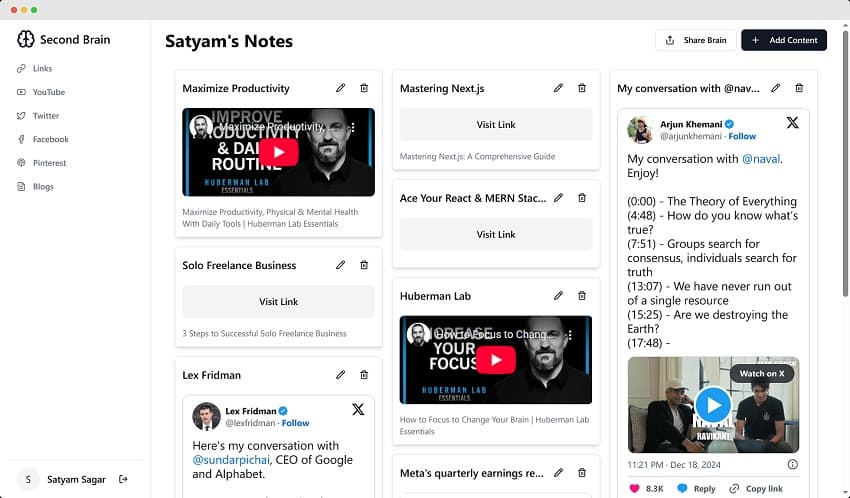The image size is (850, 498).
Task: Click the @lexfridman handle
Action: (250, 423)
